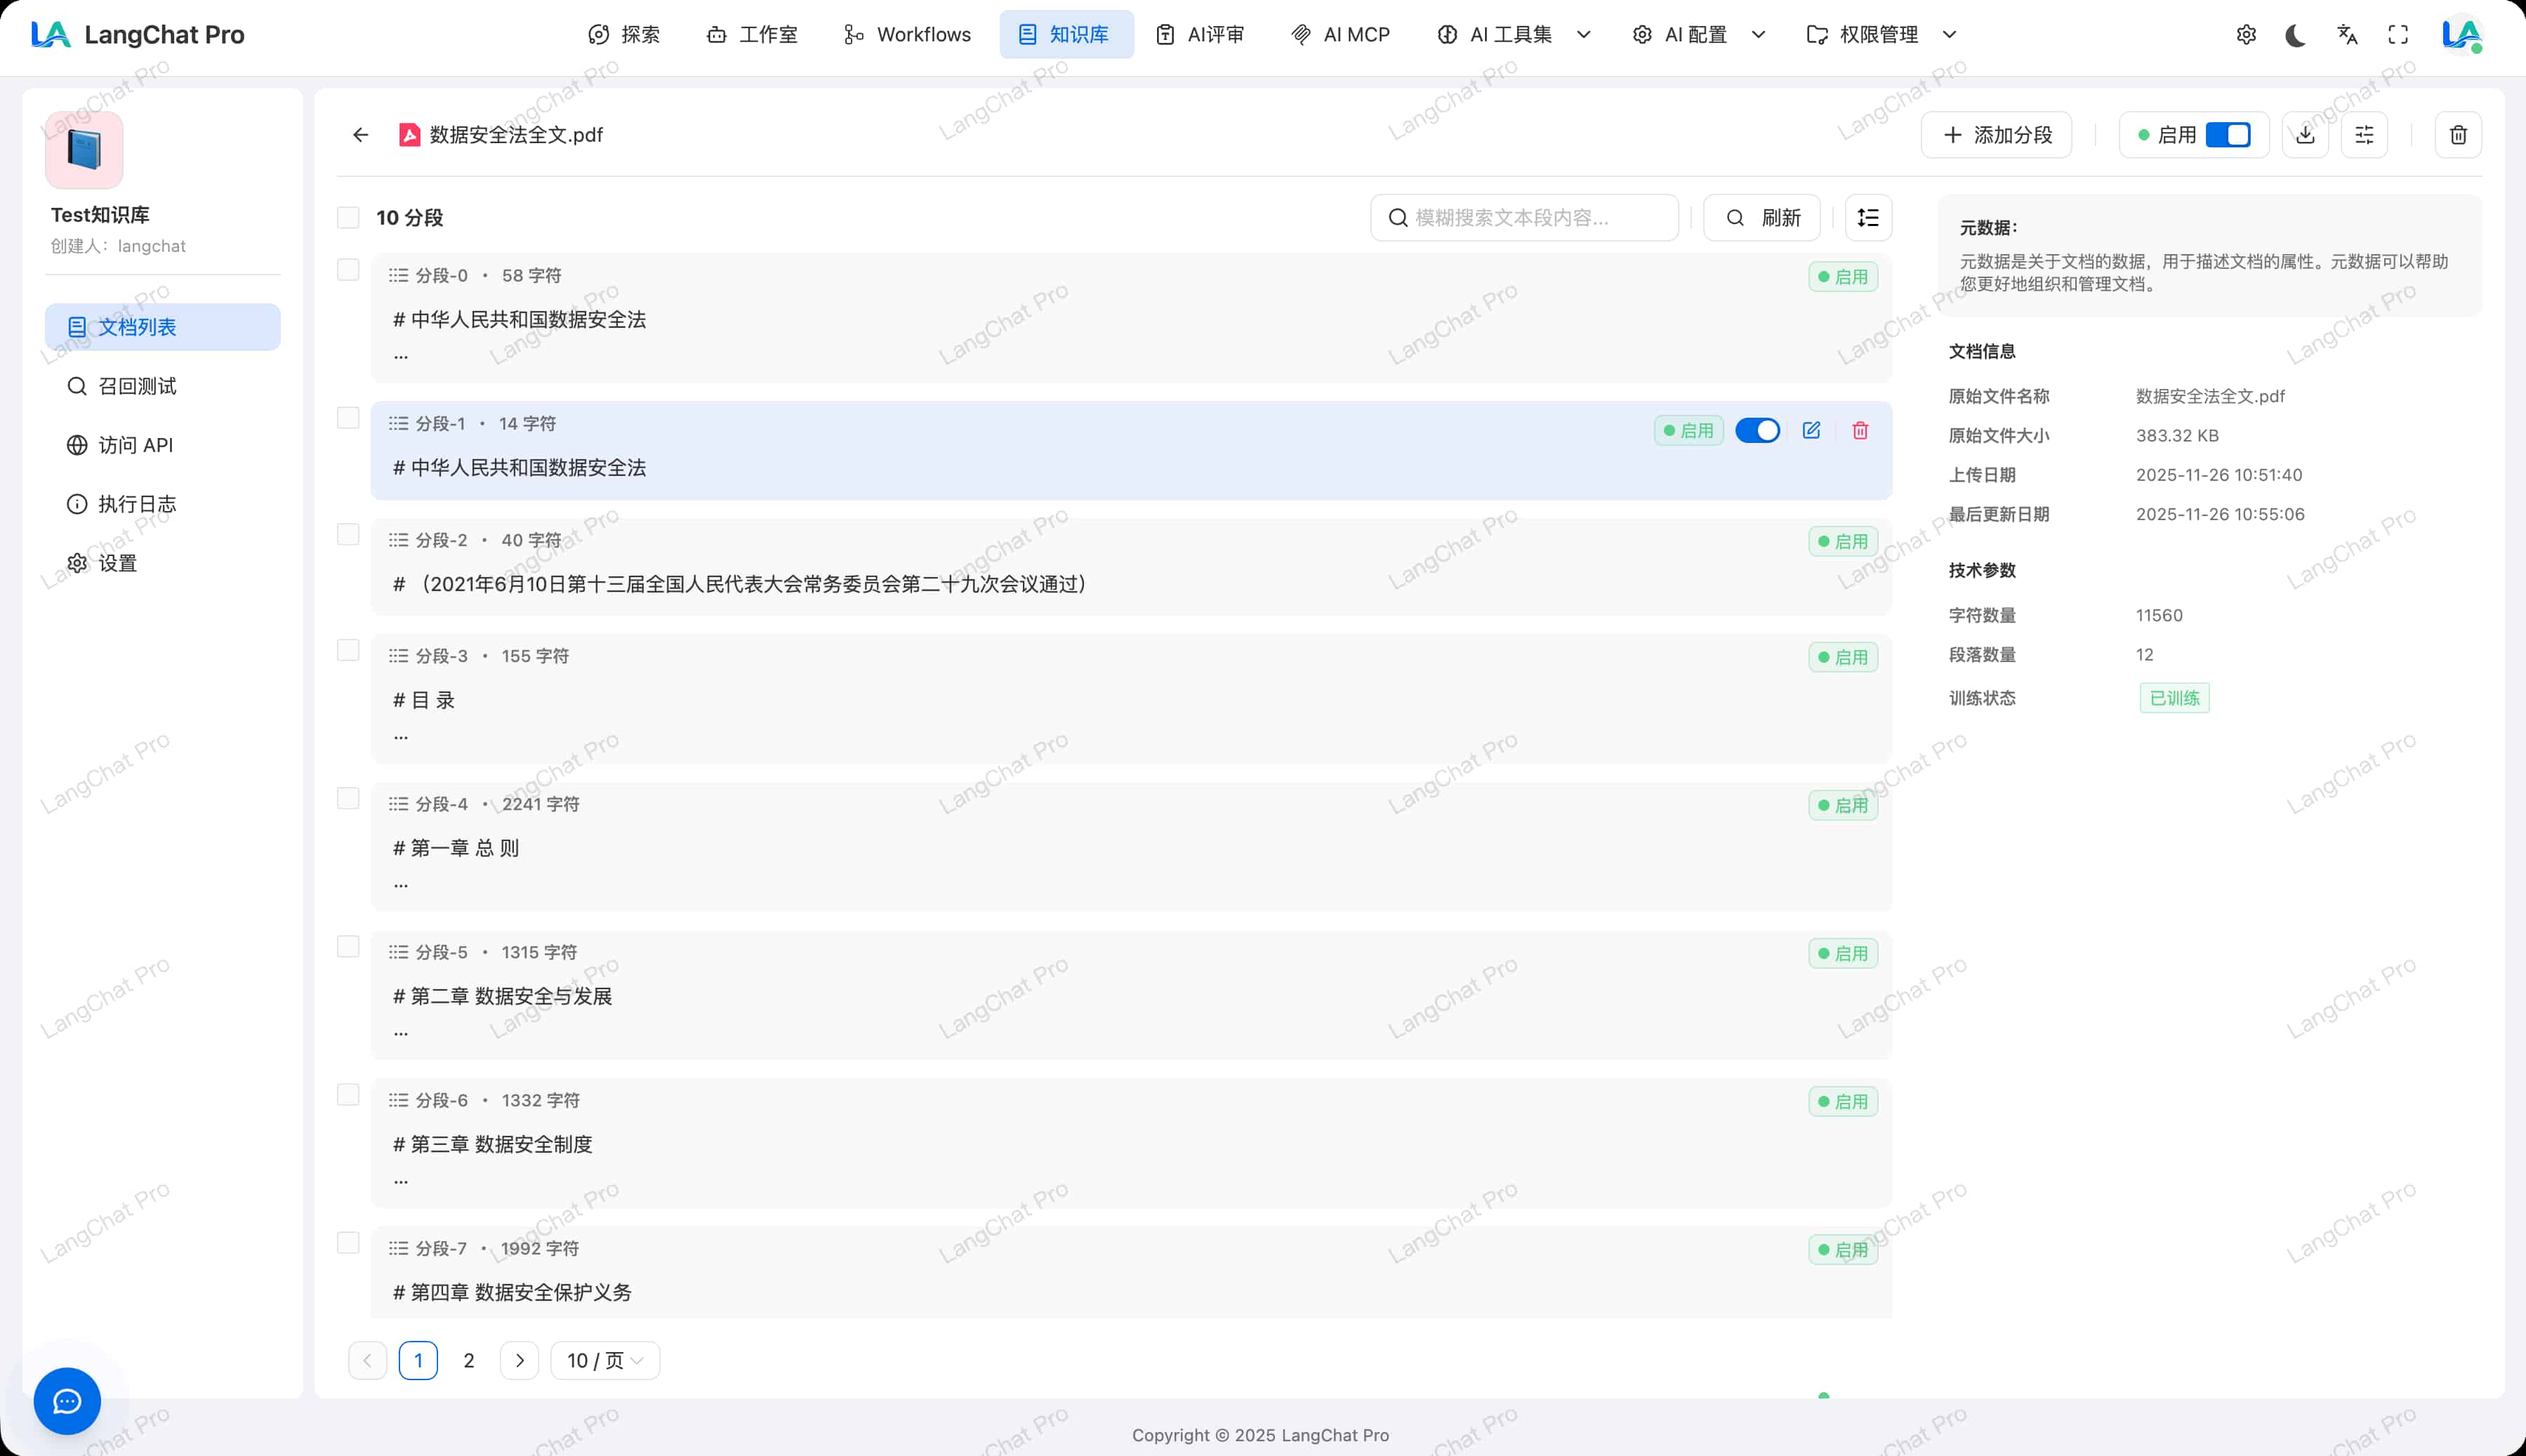The image size is (2526, 1456).
Task: Click the 添加分段 button
Action: coord(1996,135)
